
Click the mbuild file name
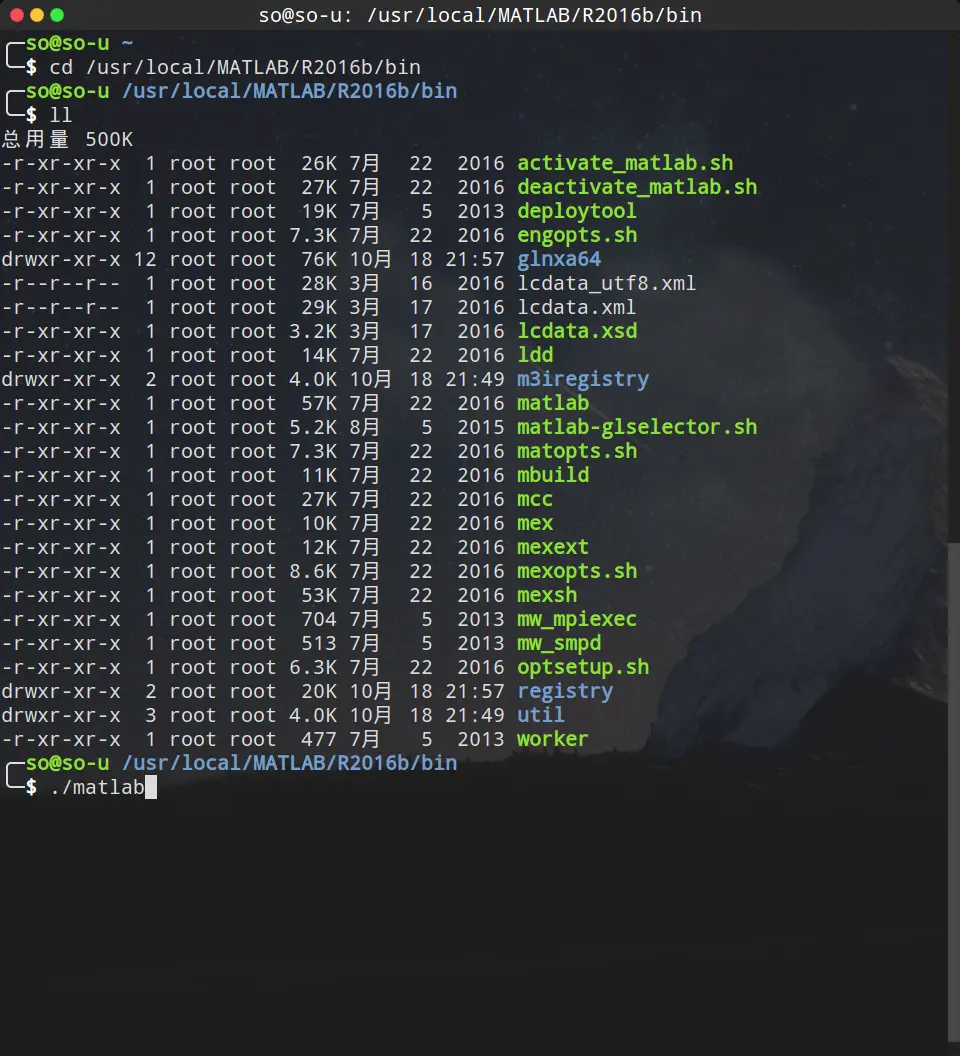point(552,475)
